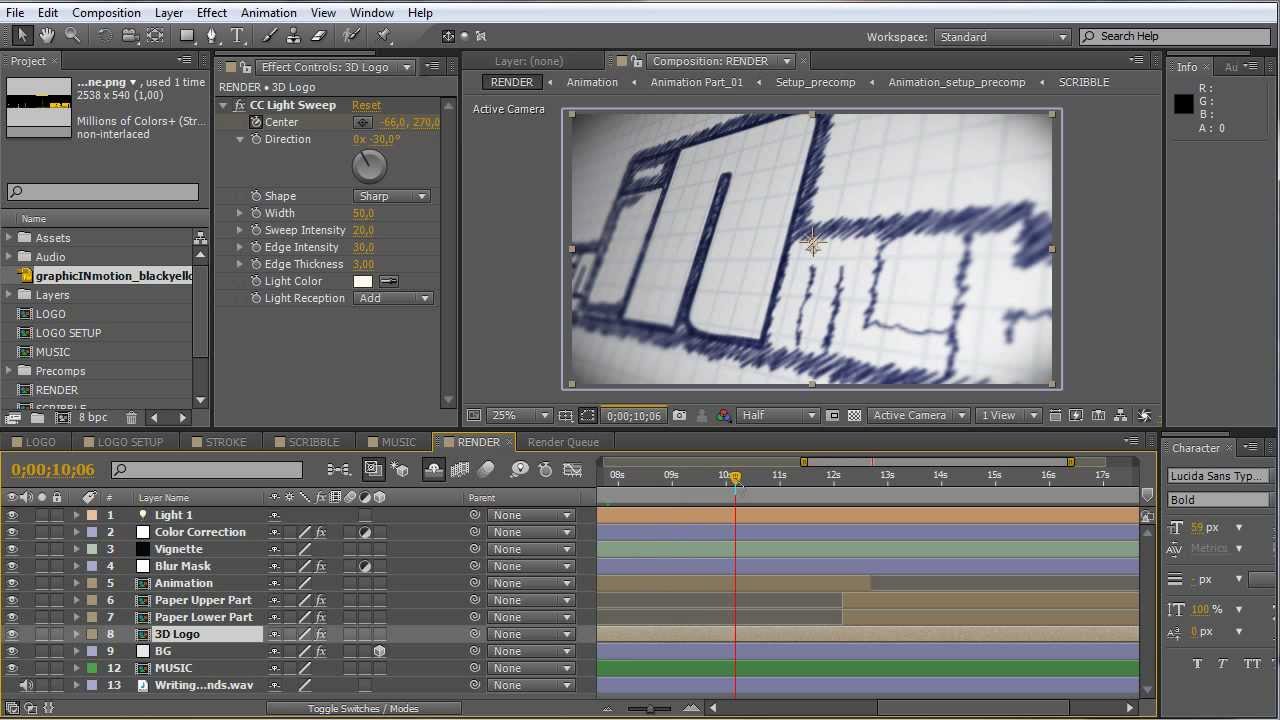
Task: Click graphicINmotion project thumbnail preview
Action: (x=39, y=107)
